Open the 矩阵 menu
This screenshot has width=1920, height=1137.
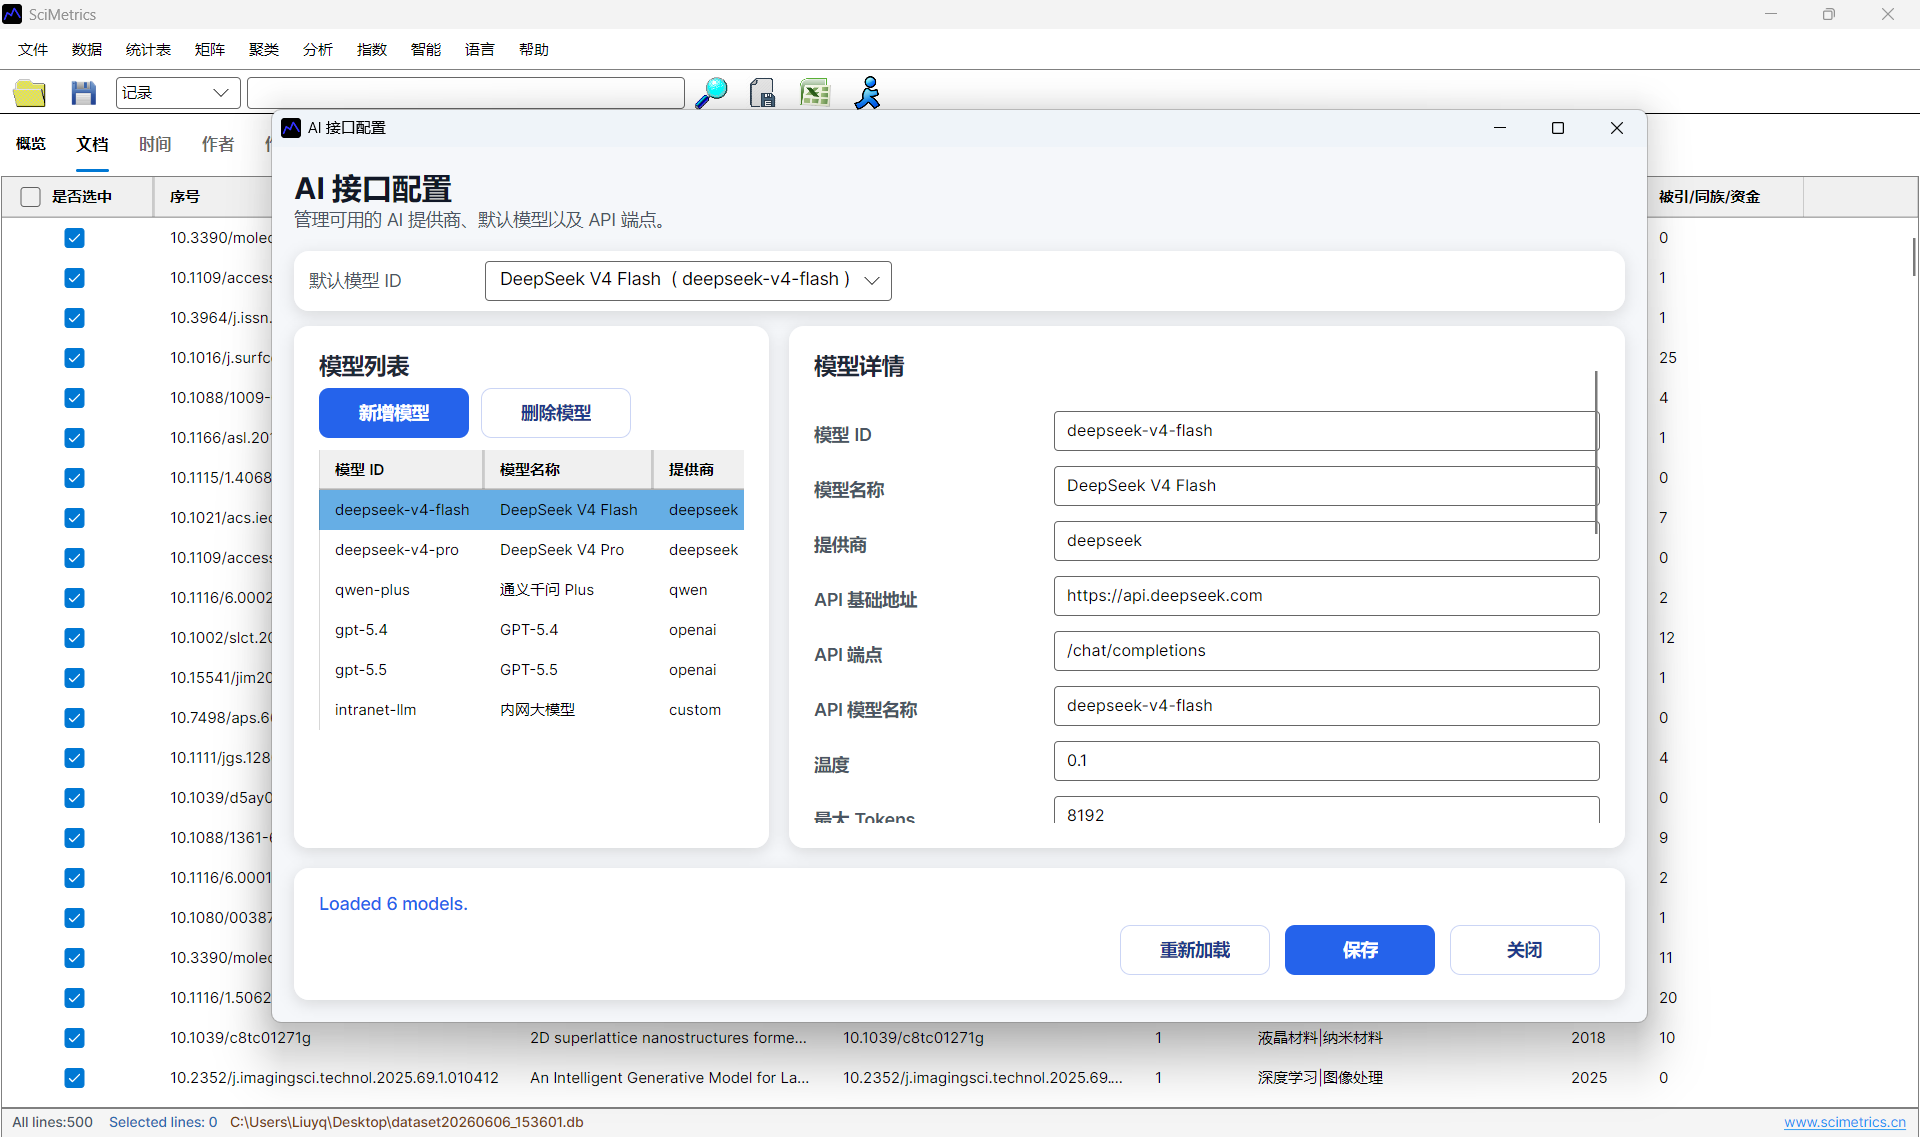click(x=210, y=50)
